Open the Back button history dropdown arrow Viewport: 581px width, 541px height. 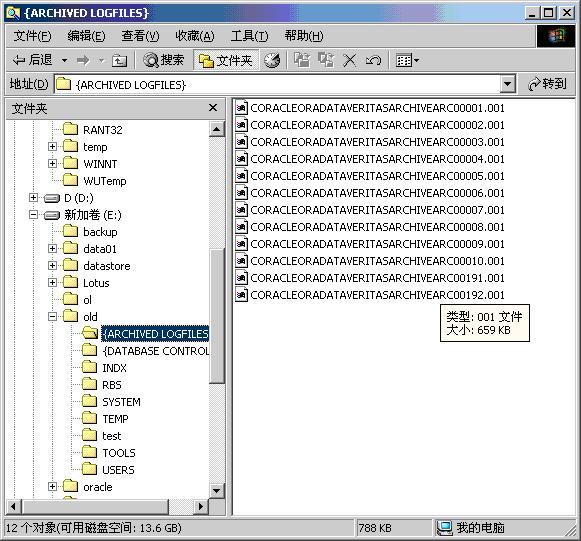64,60
